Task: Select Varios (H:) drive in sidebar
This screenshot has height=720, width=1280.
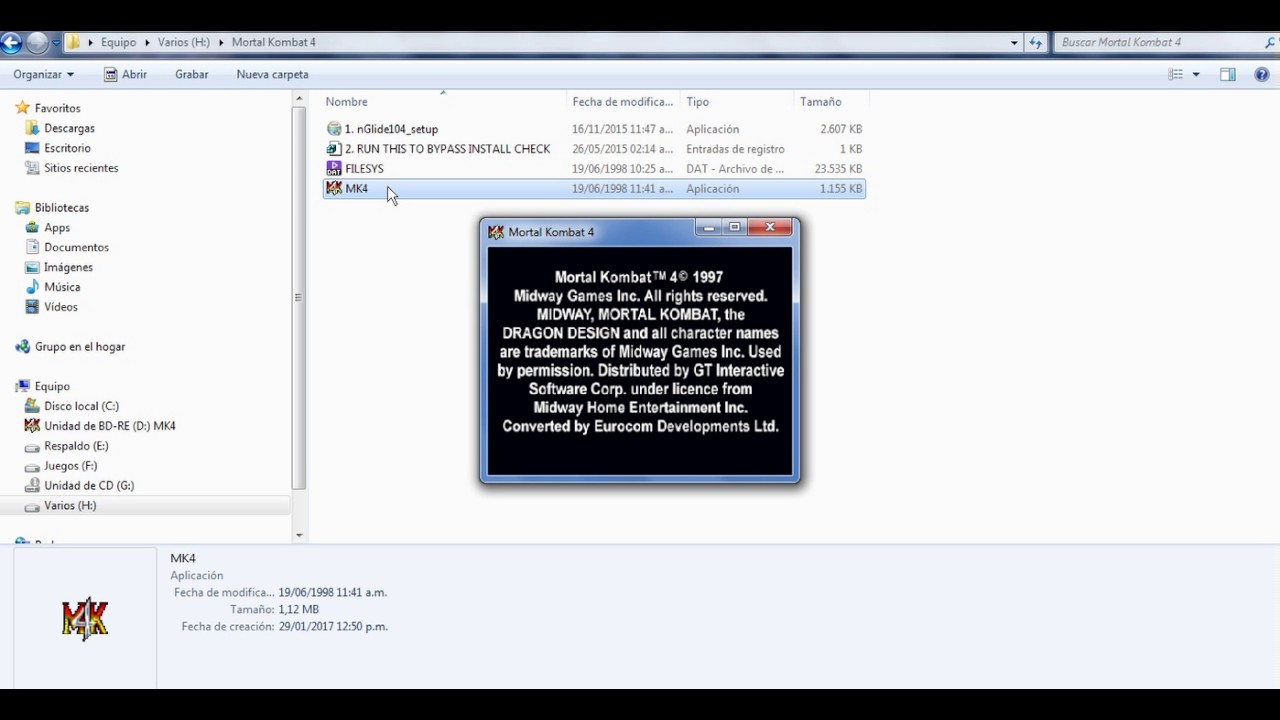Action: (x=70, y=506)
